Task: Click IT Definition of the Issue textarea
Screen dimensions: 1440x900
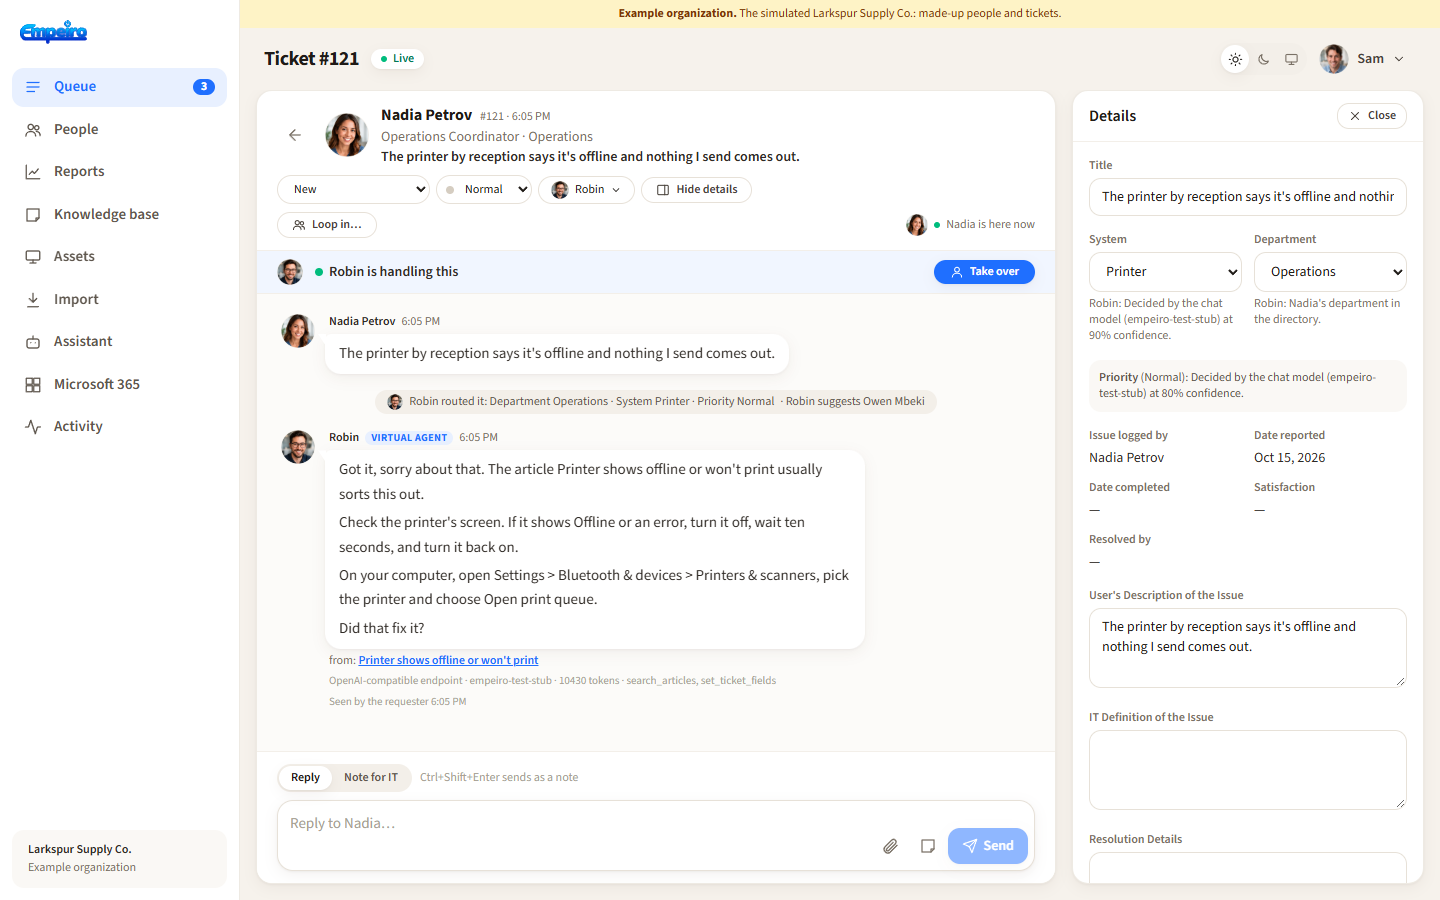Action: 1248,770
